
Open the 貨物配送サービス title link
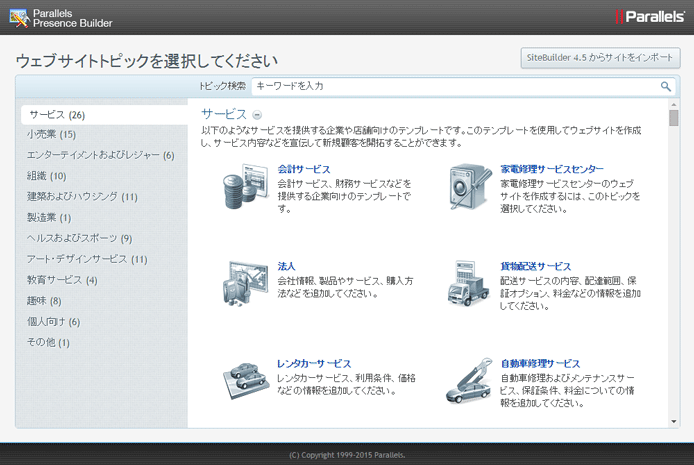(535, 266)
